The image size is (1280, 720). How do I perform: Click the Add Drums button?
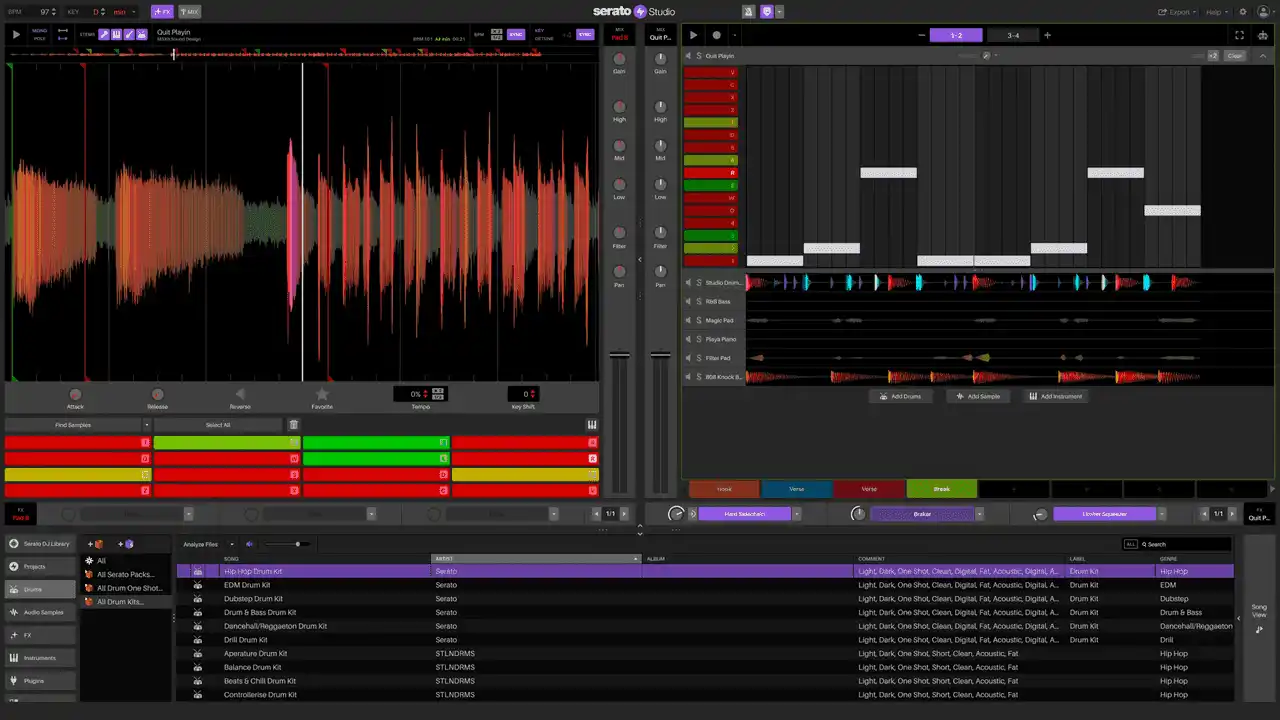[x=900, y=396]
